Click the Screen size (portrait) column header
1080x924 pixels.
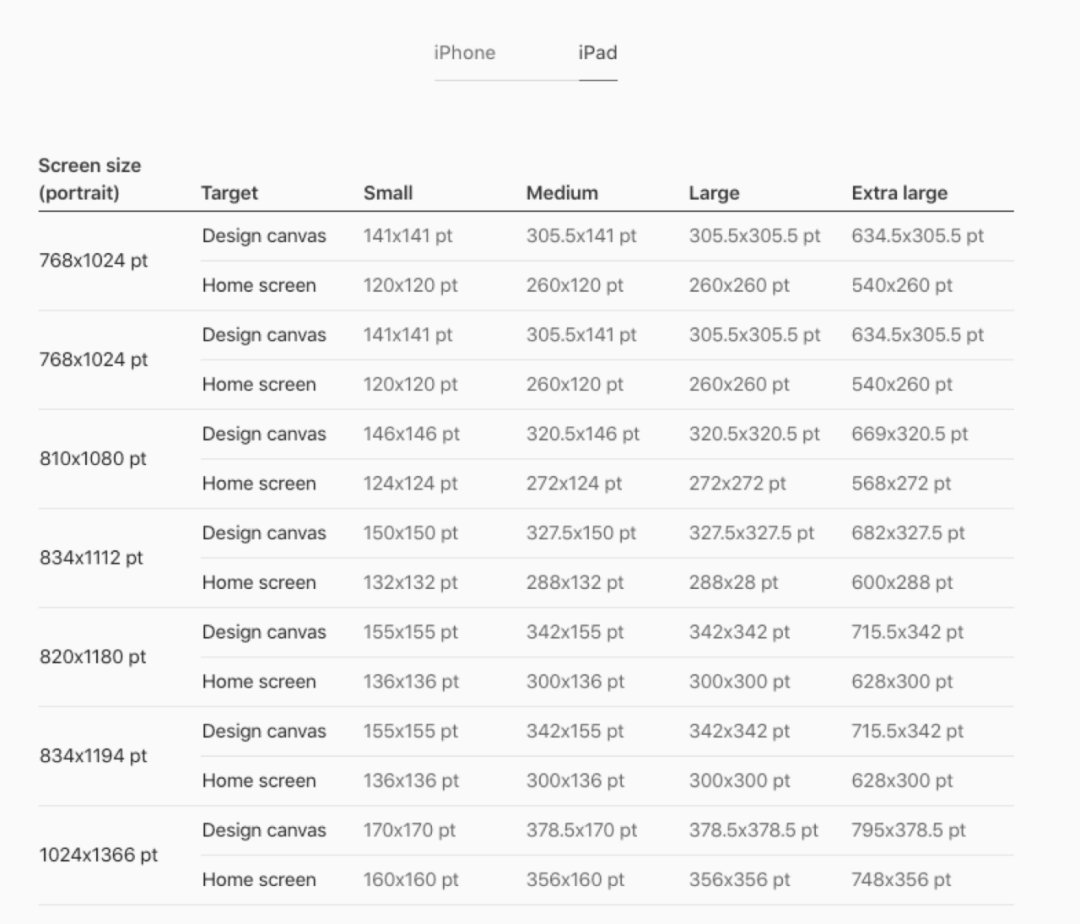[90, 179]
